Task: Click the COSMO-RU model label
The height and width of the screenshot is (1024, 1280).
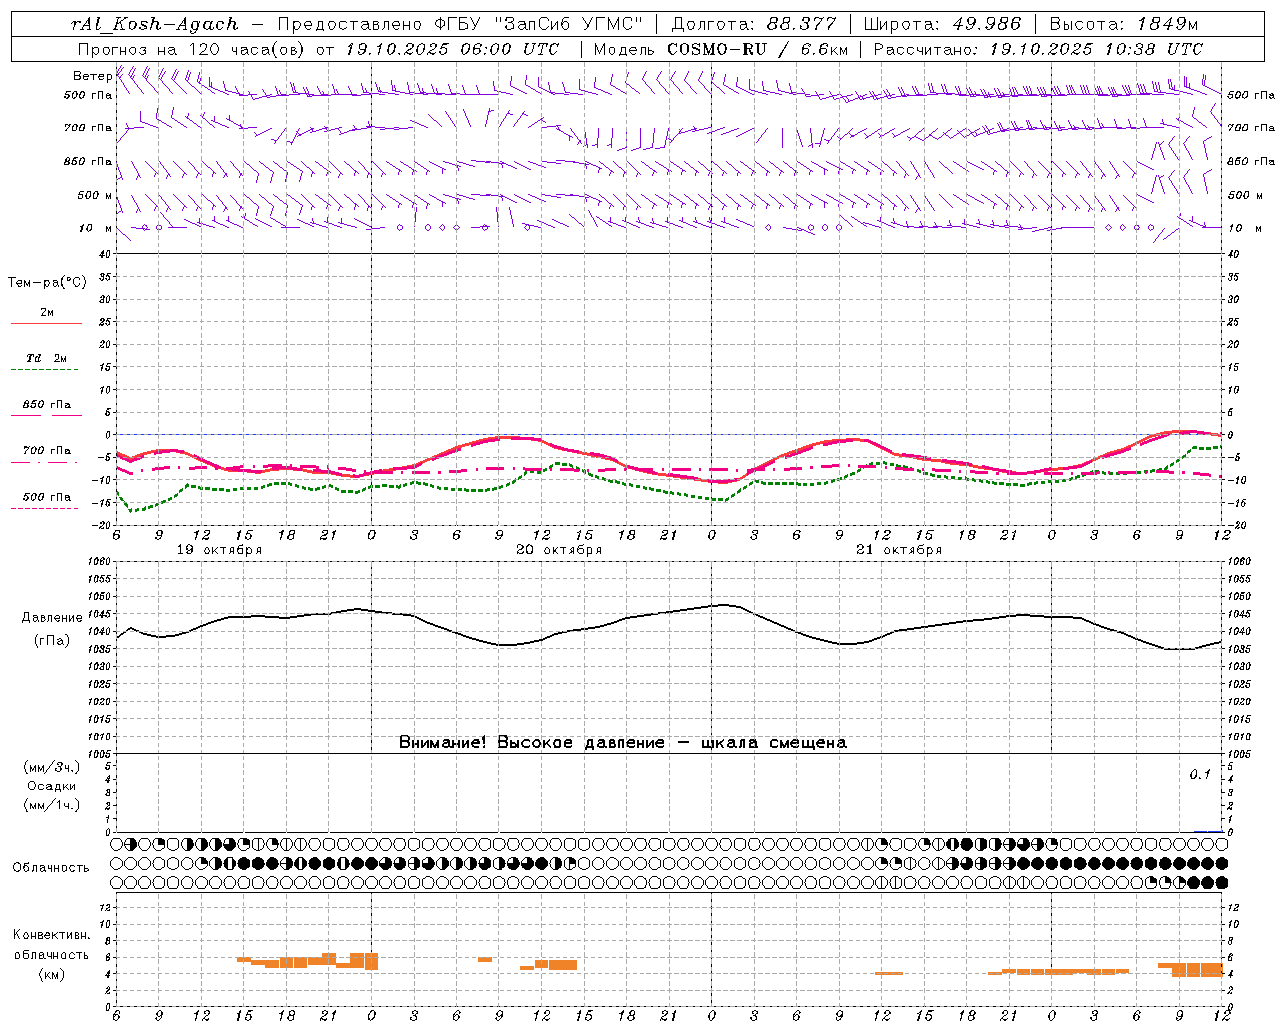Action: pyautogui.click(x=717, y=49)
